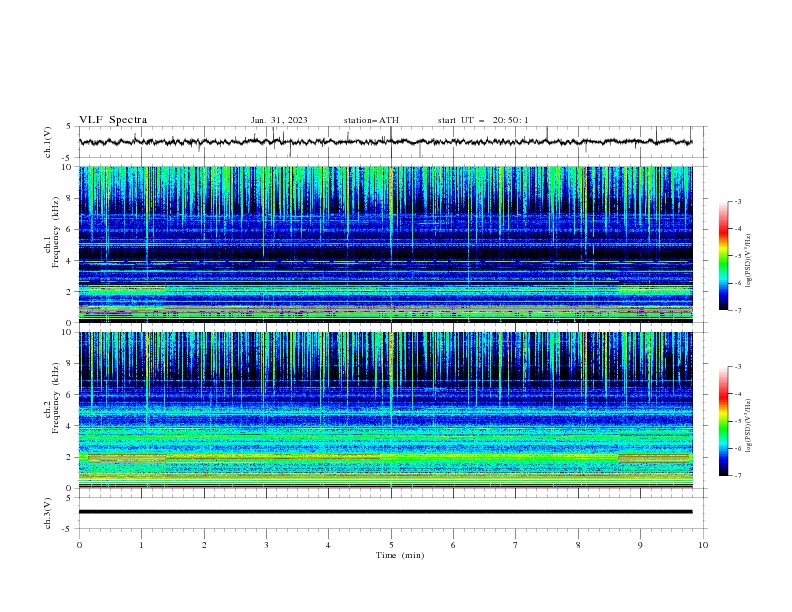Click the ch.1 colorbar 'log(PSD)(V²/Hz)' label

[749, 261]
